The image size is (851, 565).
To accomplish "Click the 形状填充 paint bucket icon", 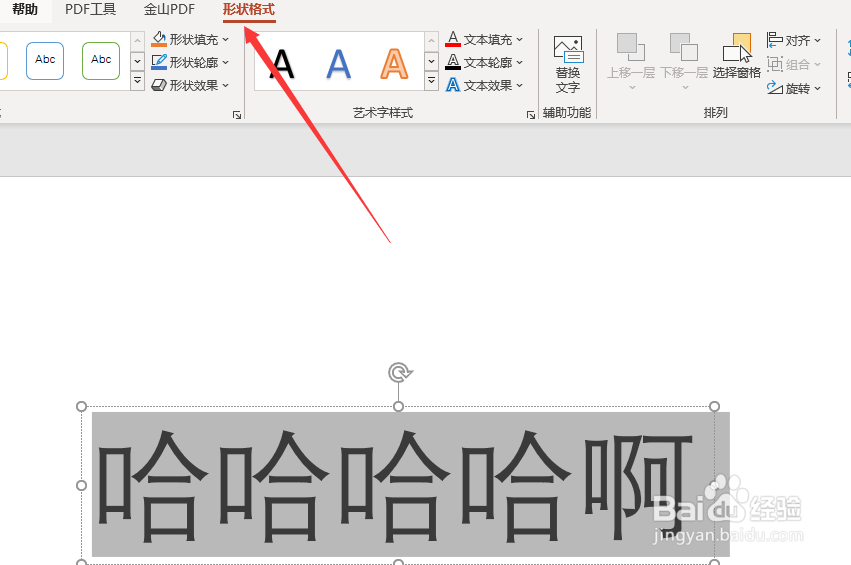I will pos(159,39).
